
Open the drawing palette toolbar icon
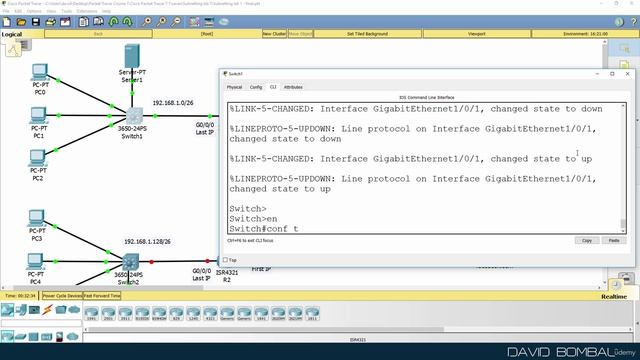(194, 22)
